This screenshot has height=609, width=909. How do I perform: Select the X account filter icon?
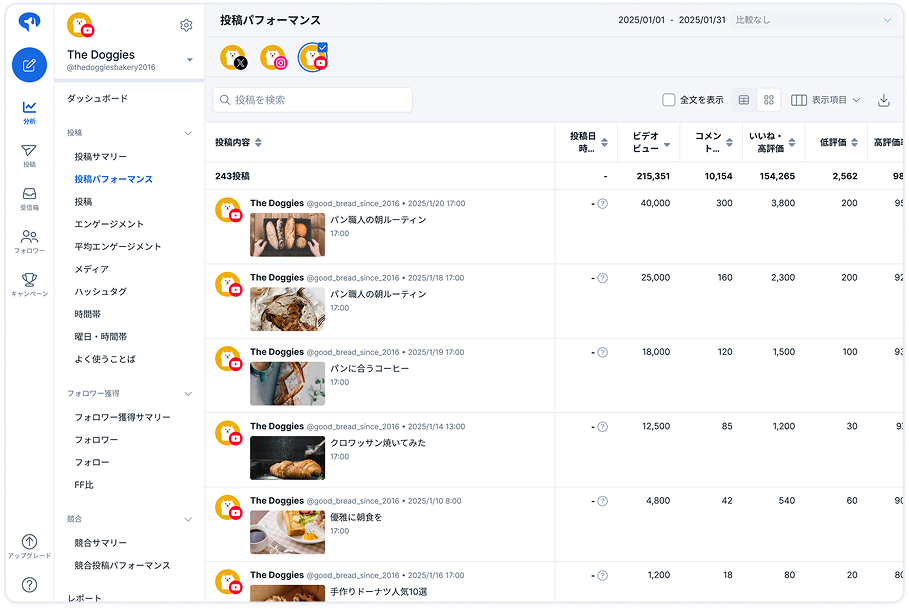[x=234, y=58]
